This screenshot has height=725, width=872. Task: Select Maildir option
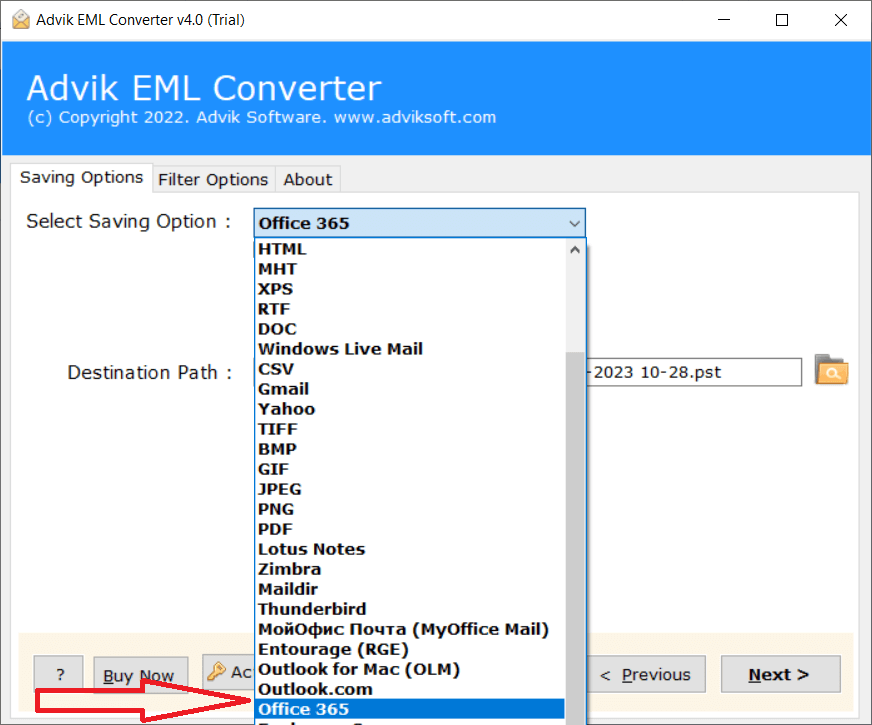click(410, 589)
